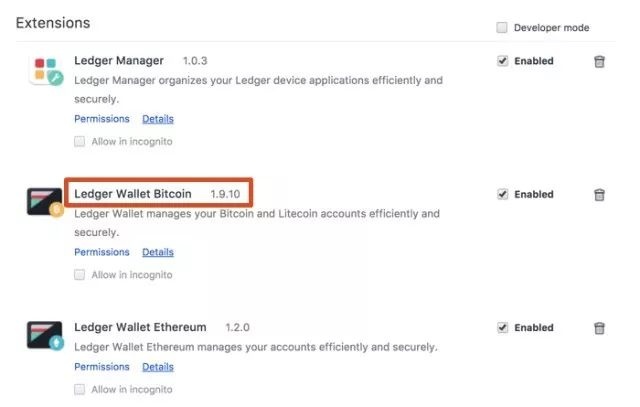
Task: Click the Ledger Manager extension icon
Action: pos(46,70)
